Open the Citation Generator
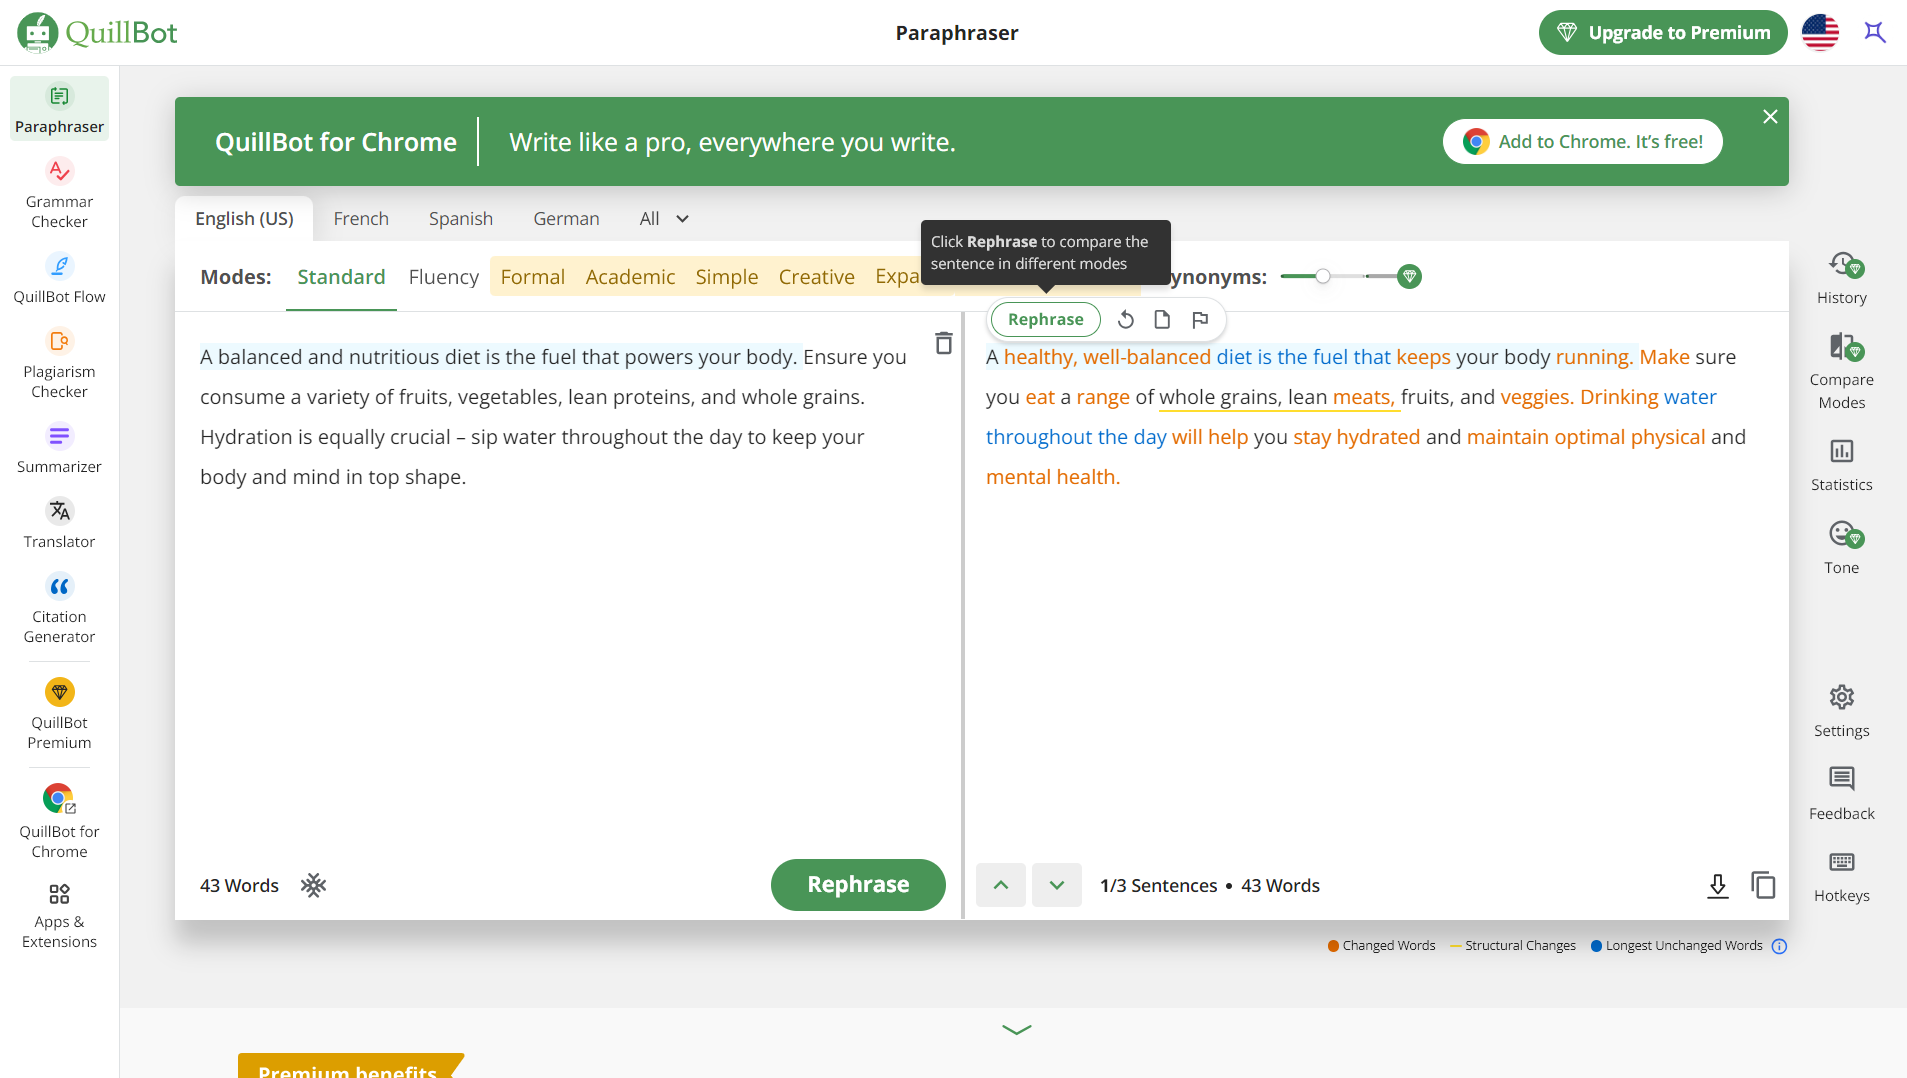This screenshot has width=1907, height=1078. 59,609
